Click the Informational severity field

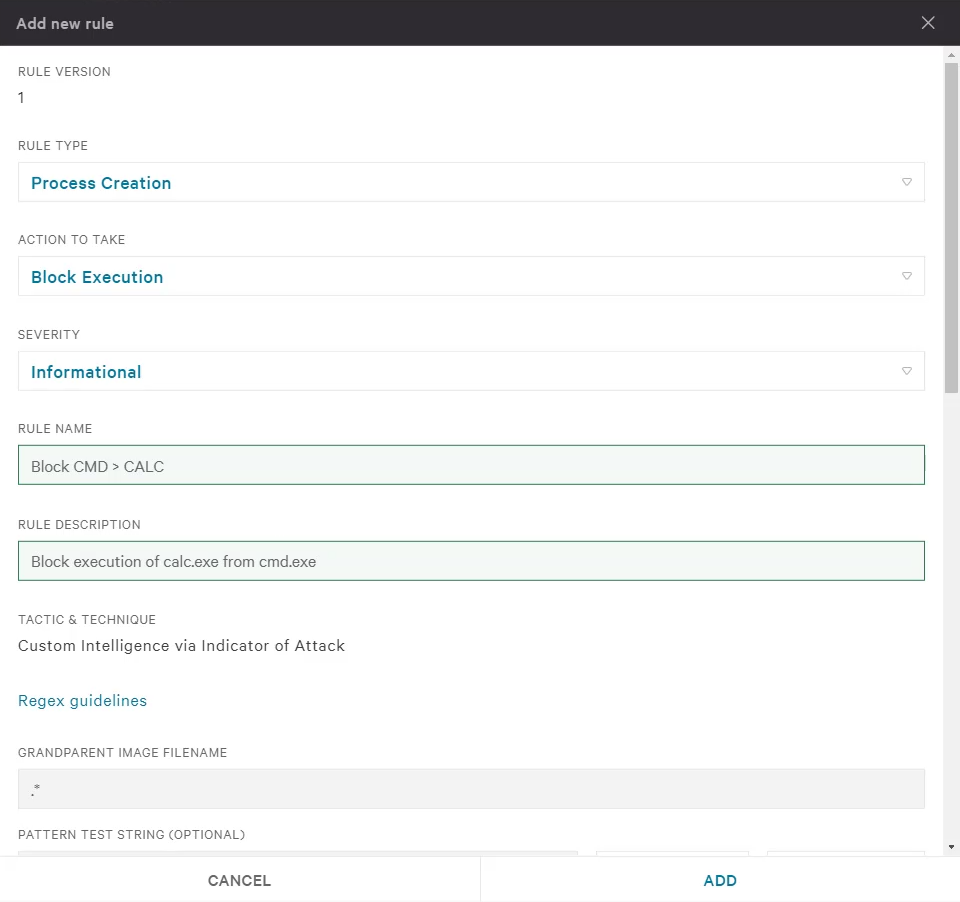tap(471, 371)
